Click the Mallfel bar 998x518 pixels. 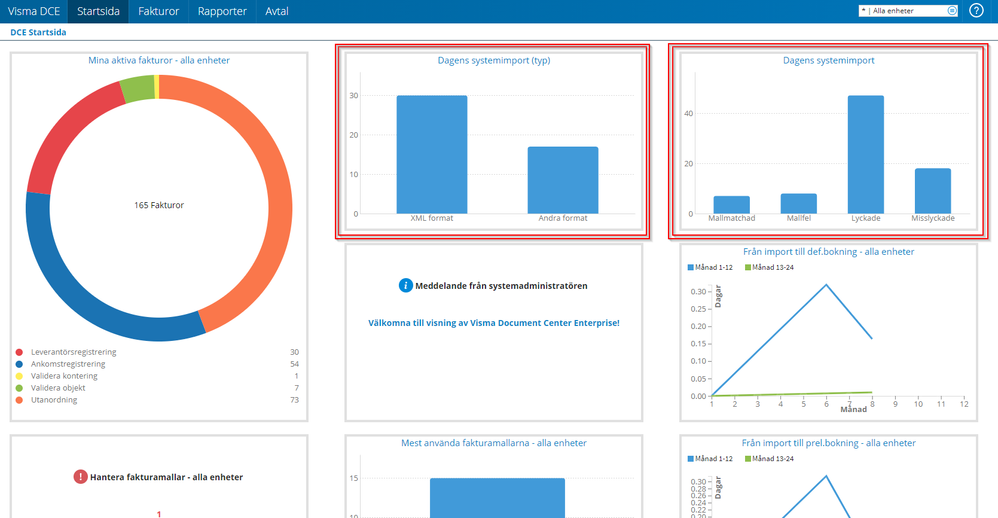pyautogui.click(x=799, y=204)
